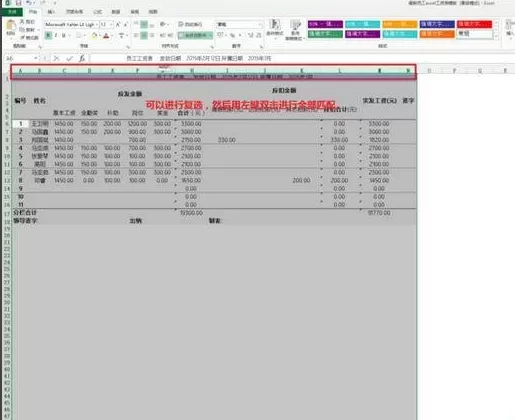Confirm formula bar entry with checkmark icon
Image resolution: width=515 pixels, height=420 pixels.
coord(69,59)
